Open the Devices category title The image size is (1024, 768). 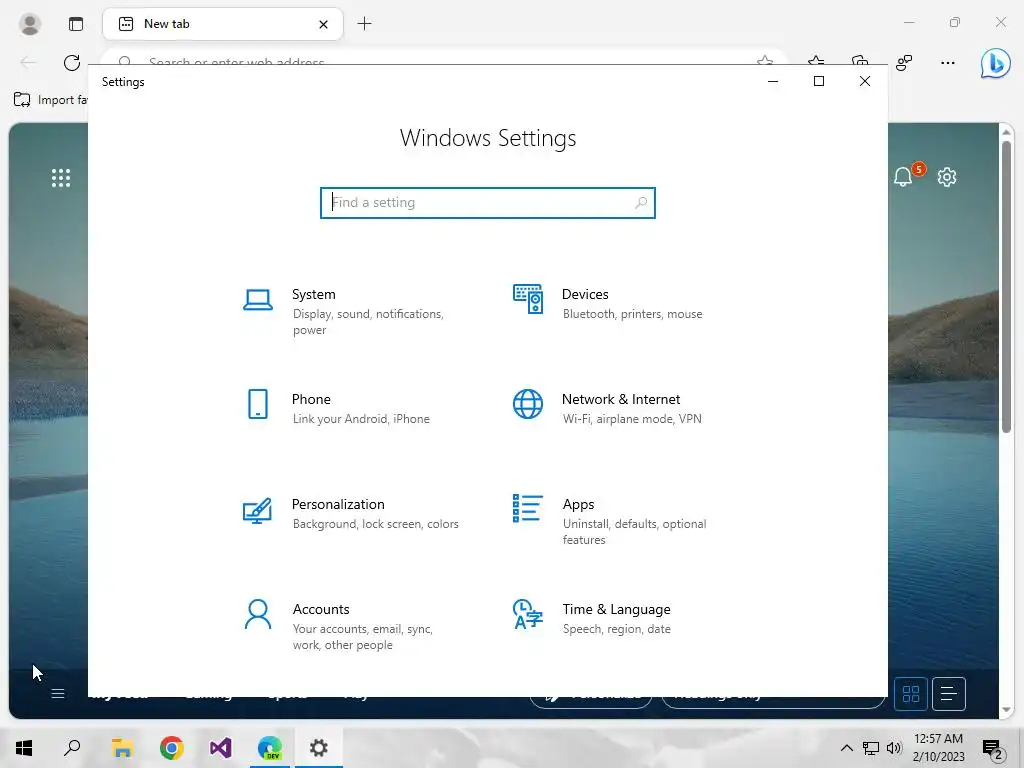pos(585,295)
